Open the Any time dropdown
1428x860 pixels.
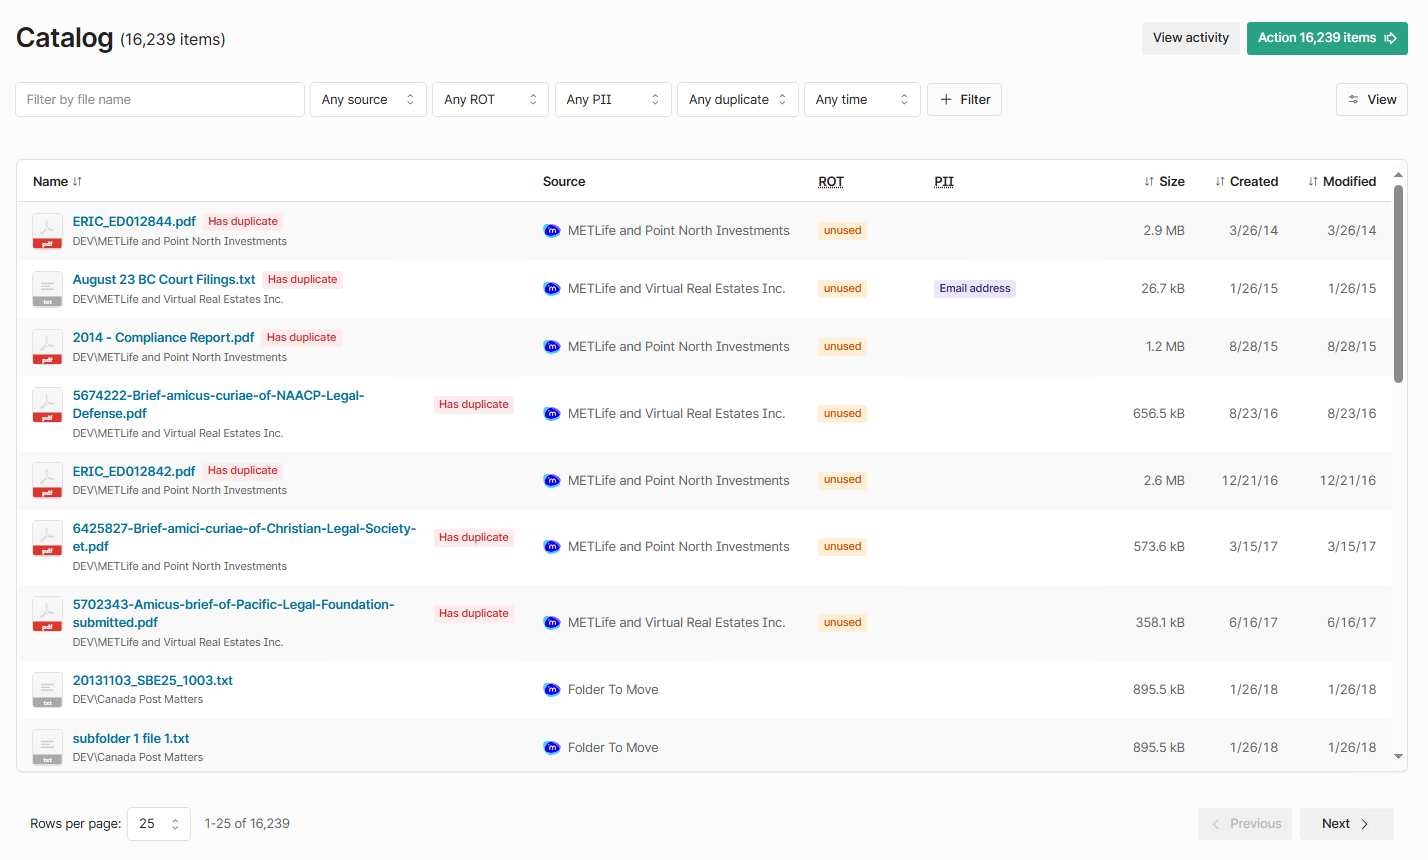[x=861, y=100]
